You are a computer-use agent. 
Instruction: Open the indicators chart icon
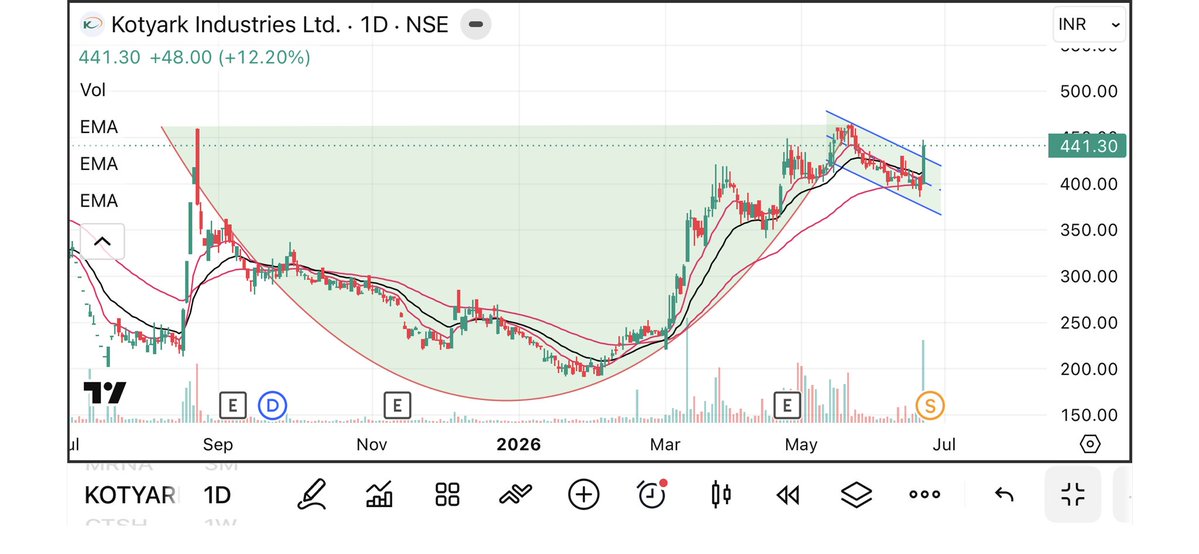click(379, 495)
